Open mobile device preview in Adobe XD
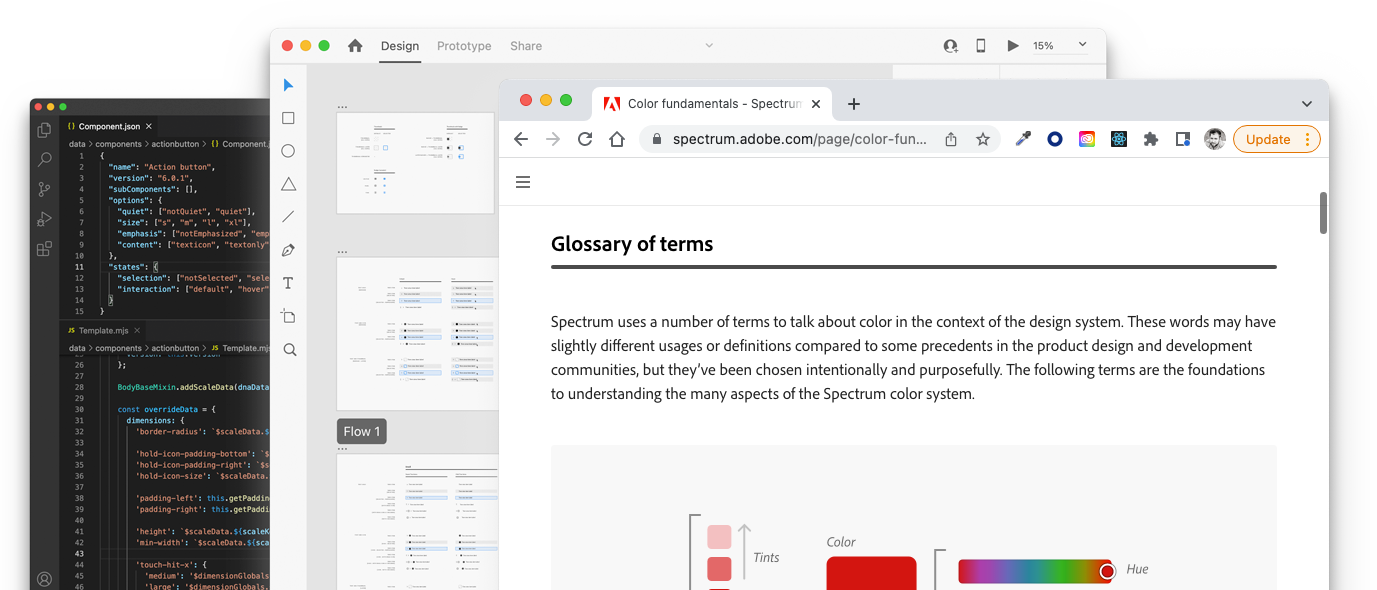Viewport: 1377px width, 590px height. pos(981,46)
